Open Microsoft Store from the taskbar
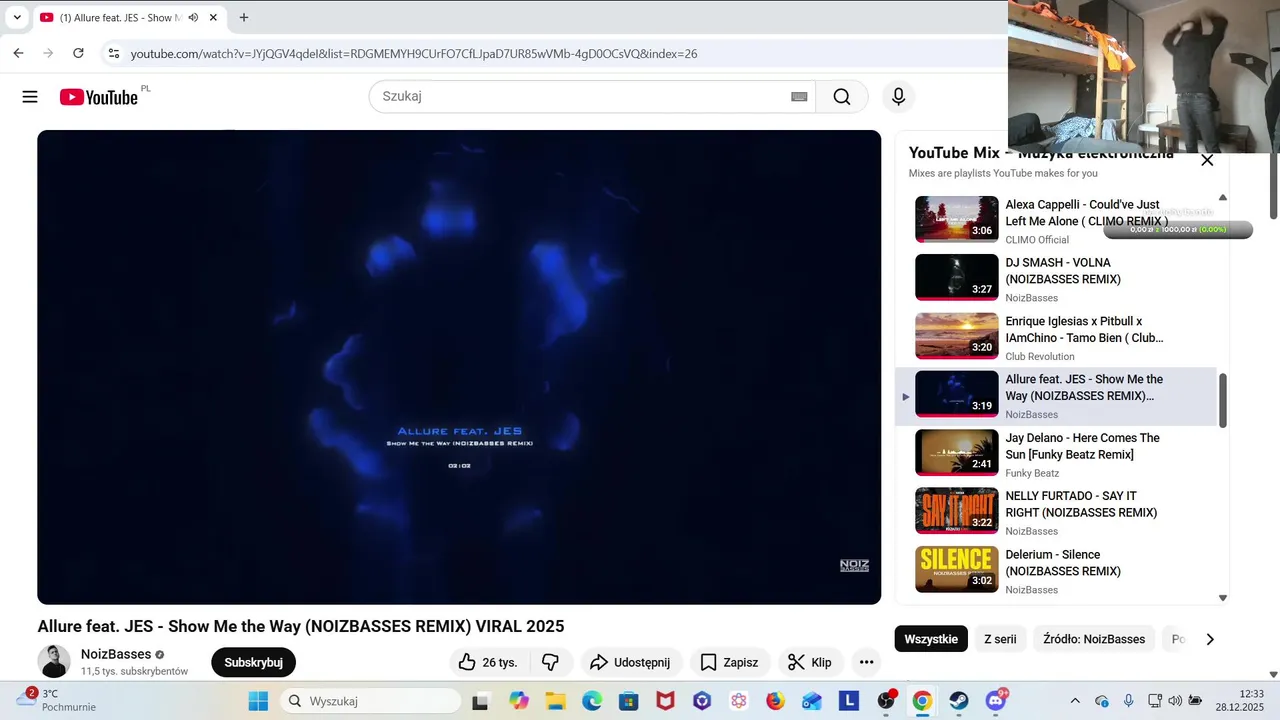The width and height of the screenshot is (1280, 720). click(x=628, y=701)
